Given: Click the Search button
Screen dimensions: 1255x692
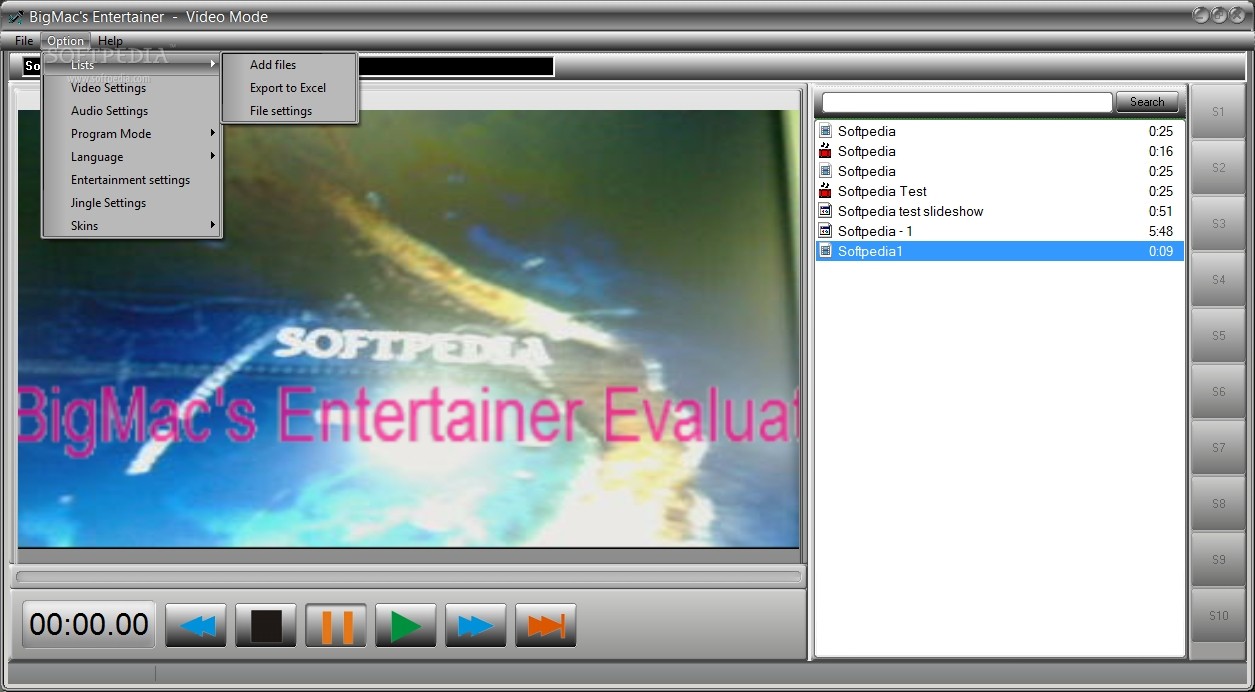Looking at the screenshot, I should 1147,102.
